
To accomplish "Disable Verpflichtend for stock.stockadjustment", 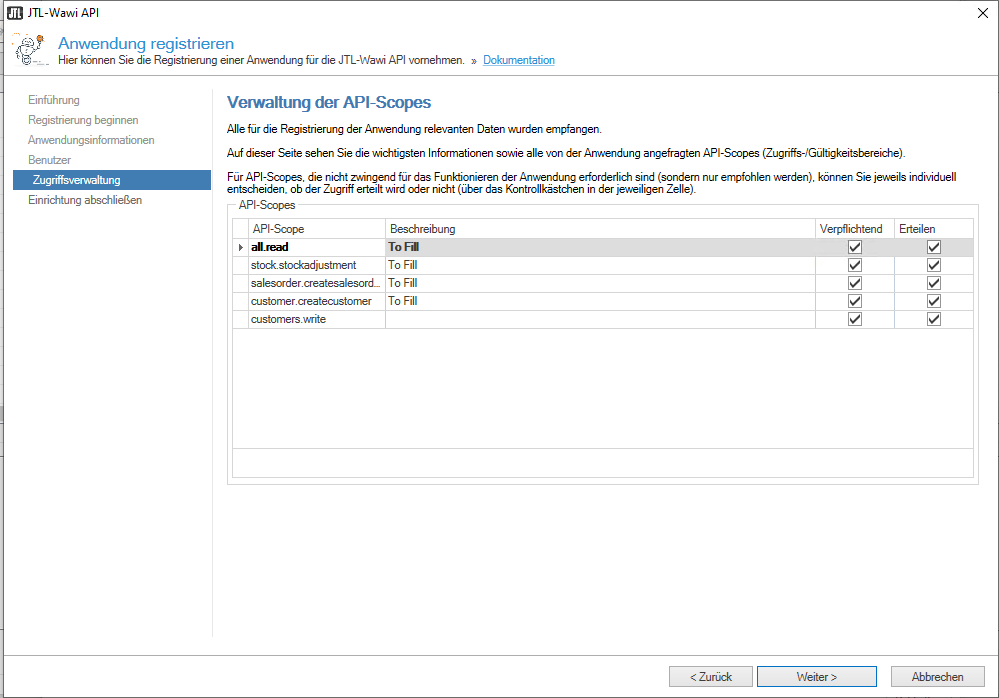I will point(855,265).
